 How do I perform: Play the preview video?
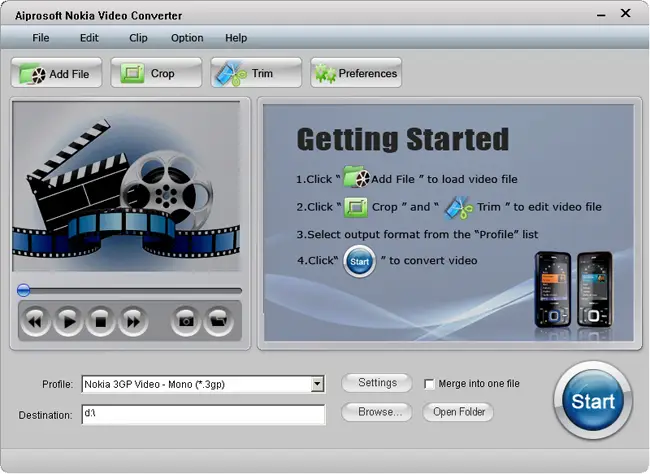tap(68, 321)
